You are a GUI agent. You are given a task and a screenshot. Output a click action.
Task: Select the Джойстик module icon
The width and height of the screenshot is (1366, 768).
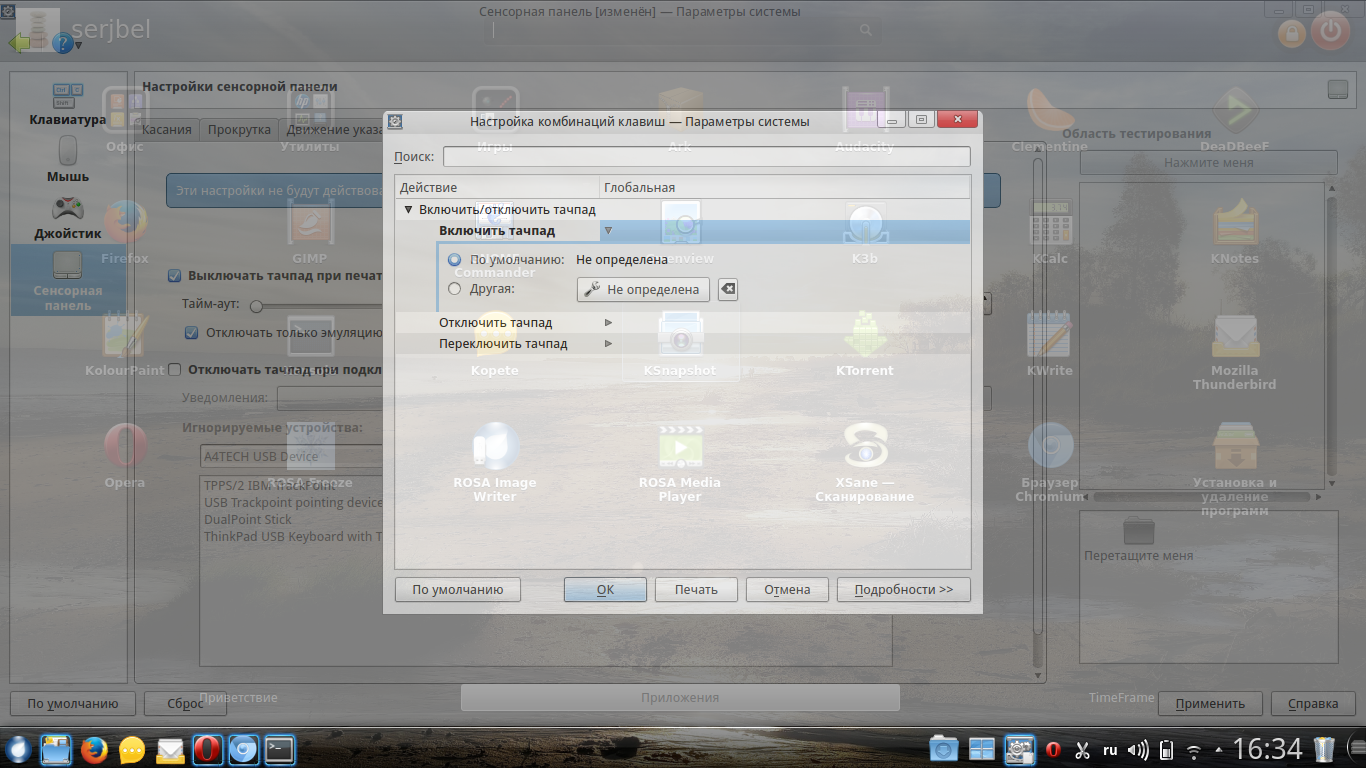[x=68, y=218]
